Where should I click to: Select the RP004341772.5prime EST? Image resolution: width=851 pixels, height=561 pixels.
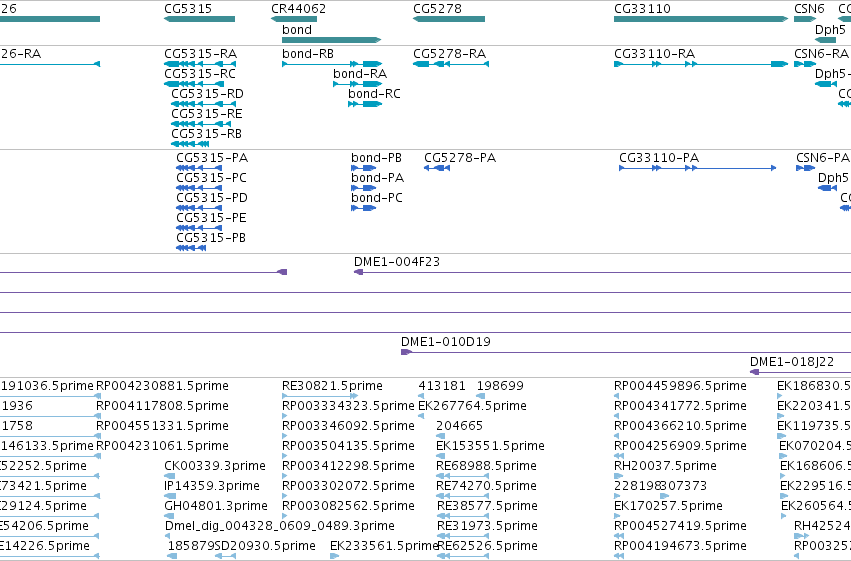click(x=680, y=406)
